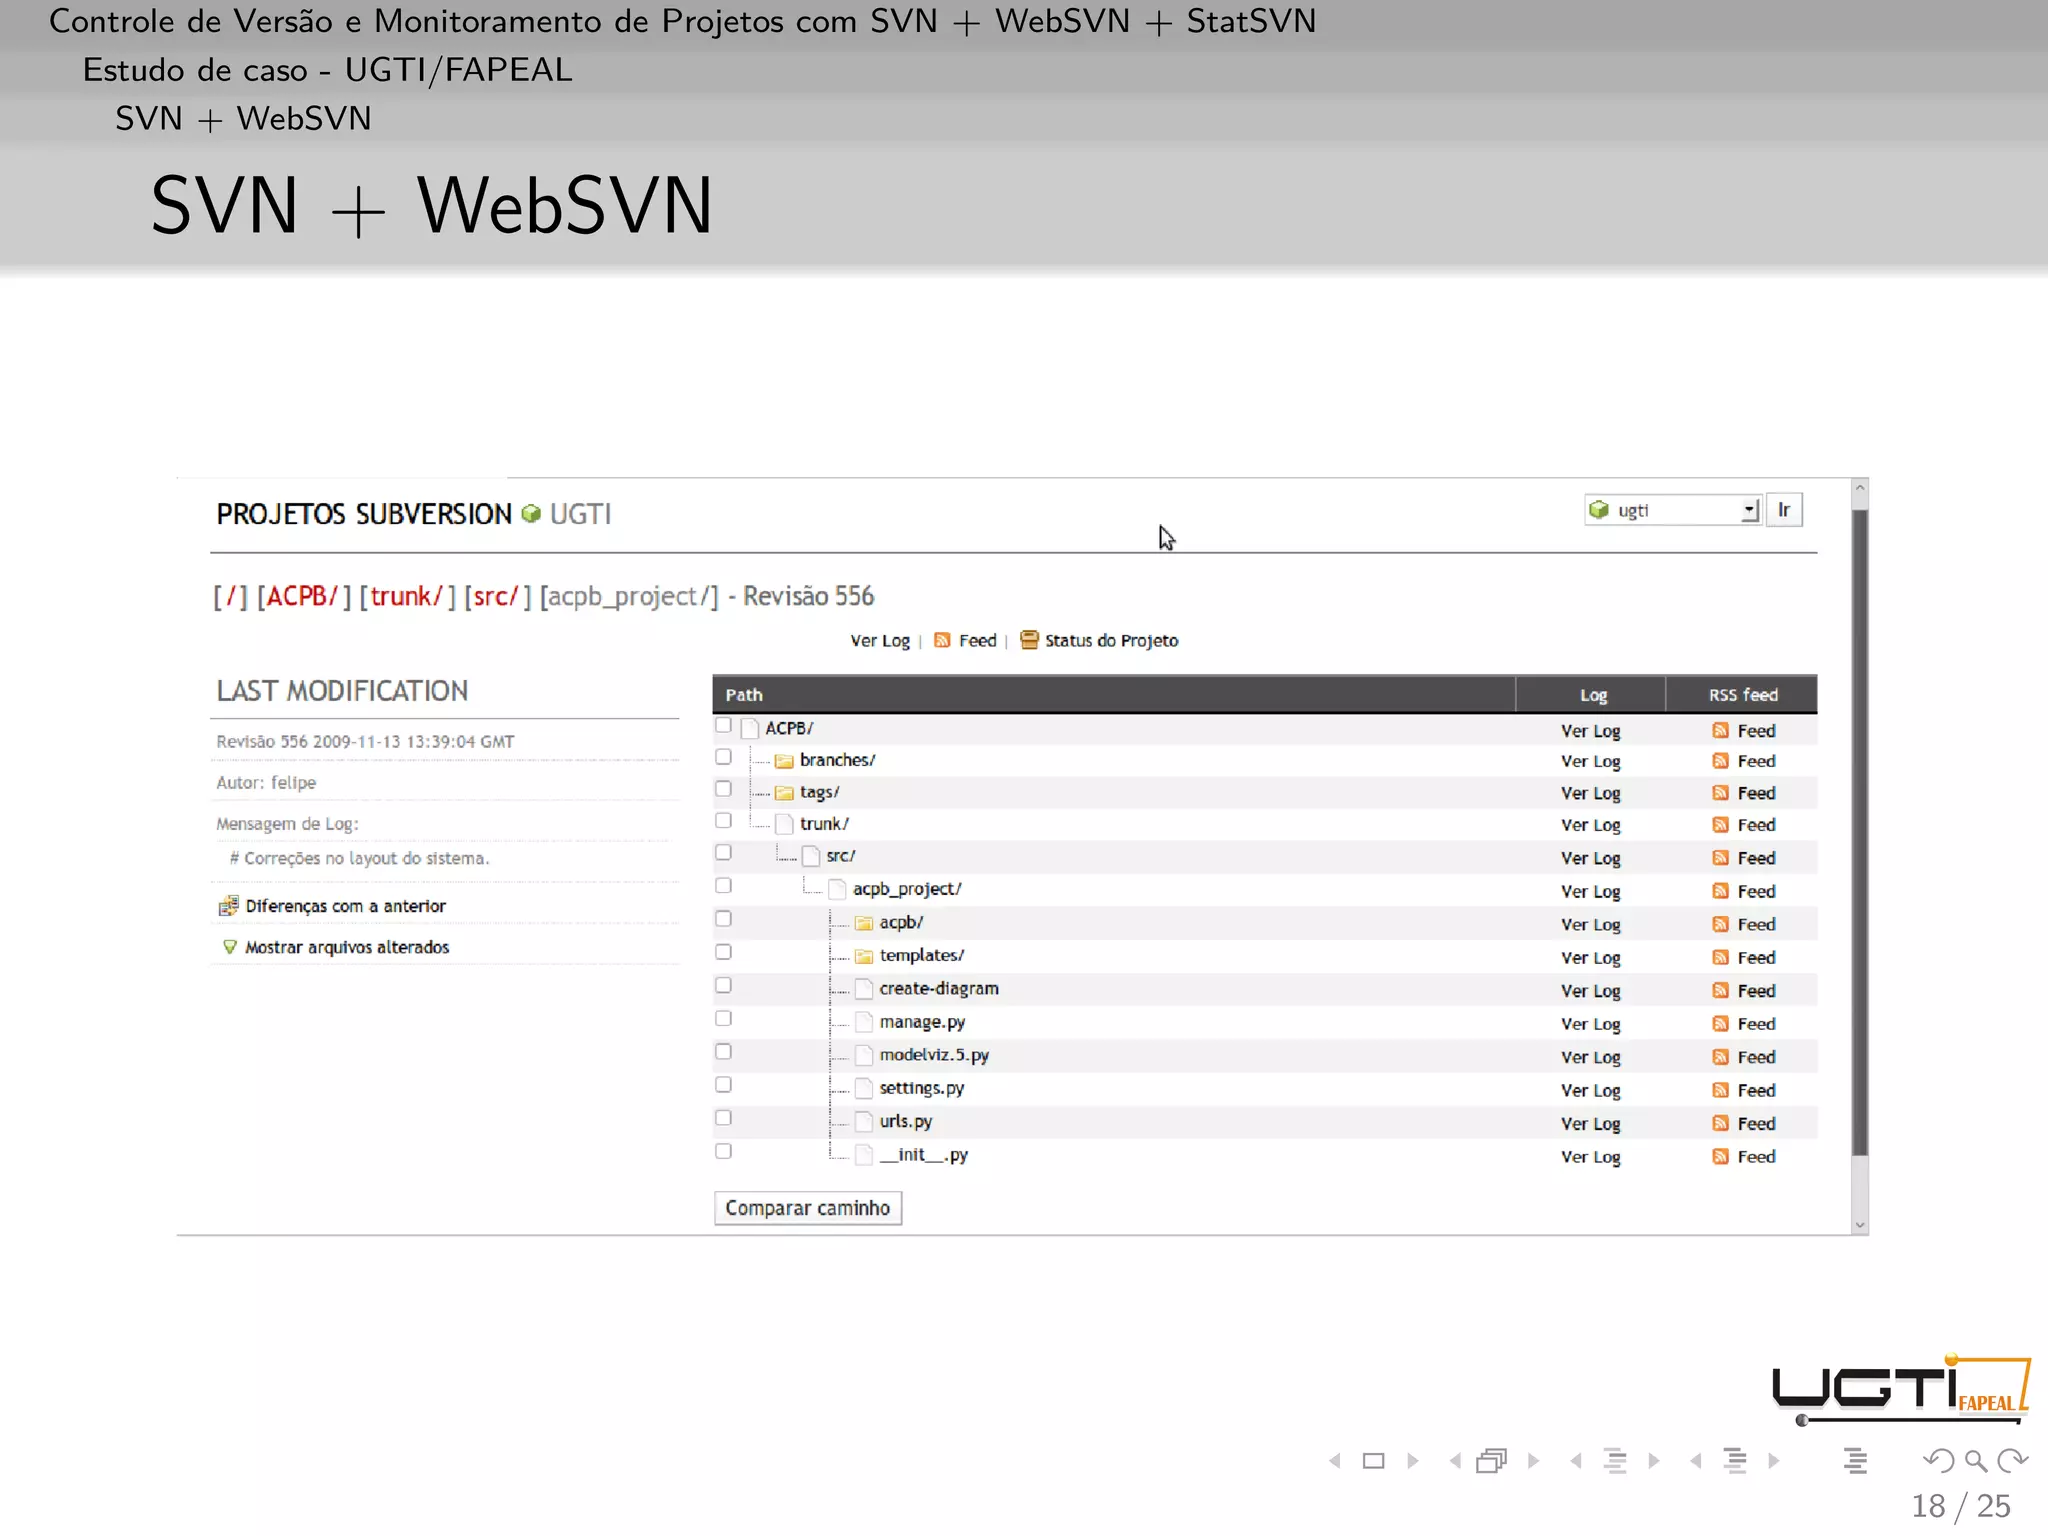Image resolution: width=2048 pixels, height=1536 pixels.
Task: Open the __init__.py file
Action: coord(923,1155)
